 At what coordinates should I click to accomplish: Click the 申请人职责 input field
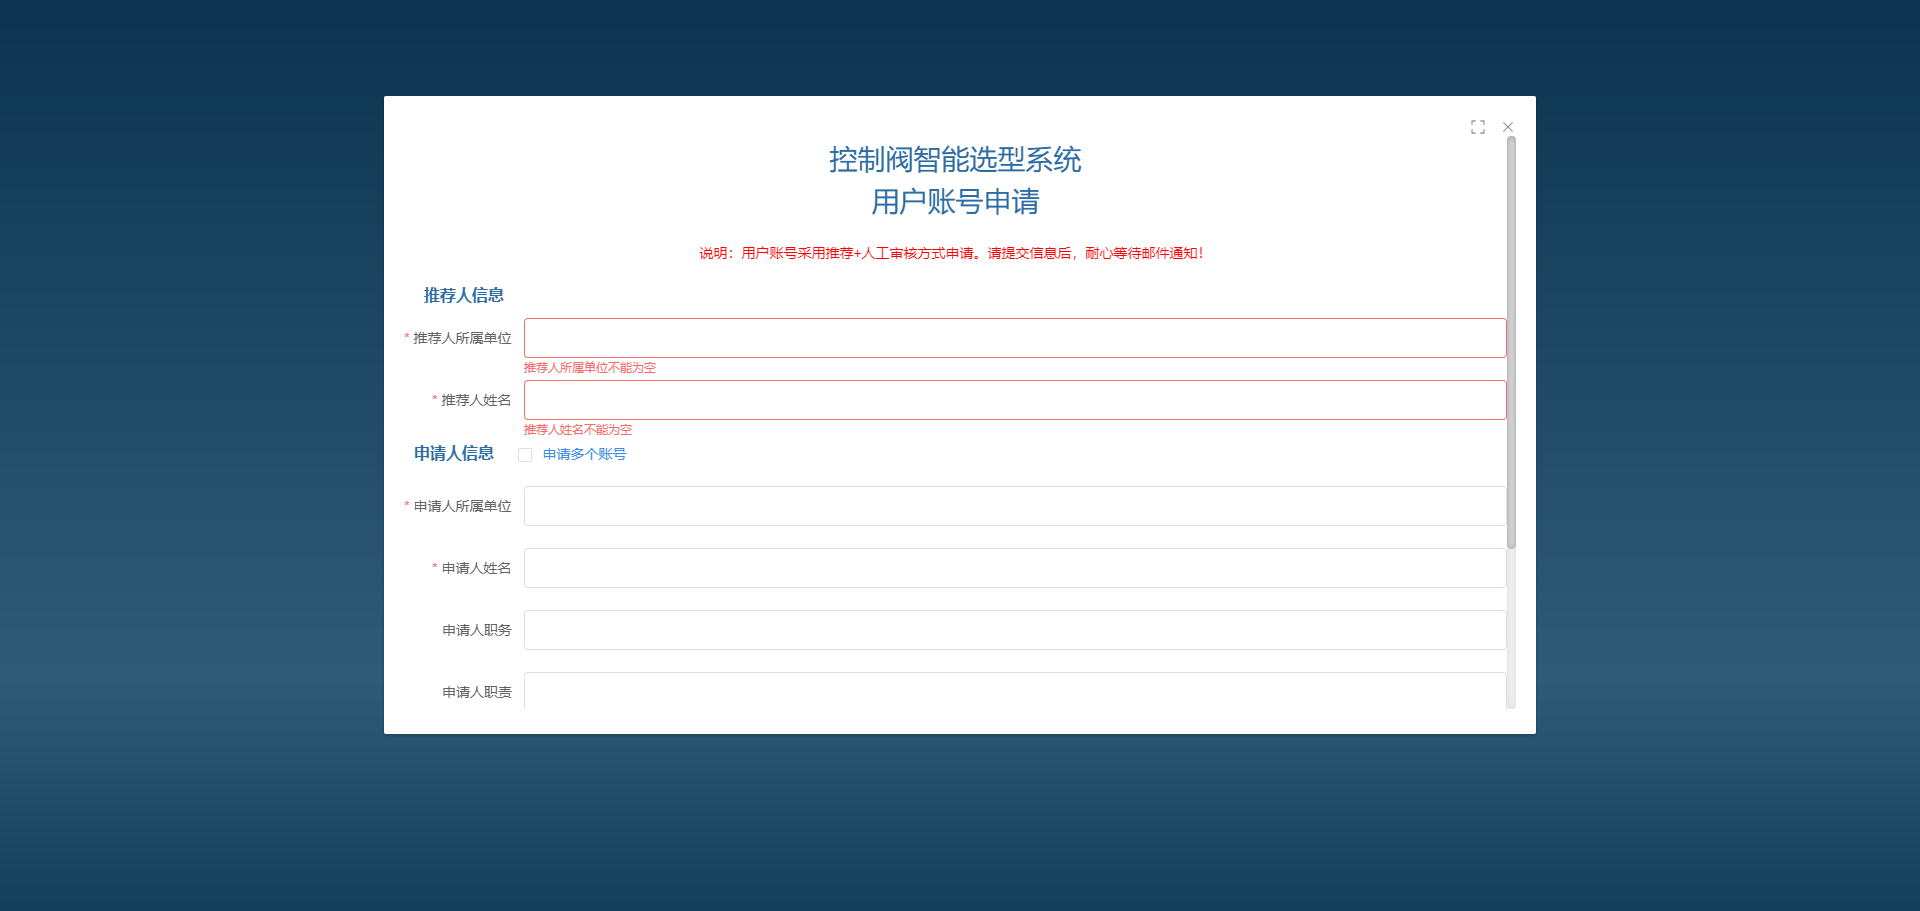tap(1014, 691)
